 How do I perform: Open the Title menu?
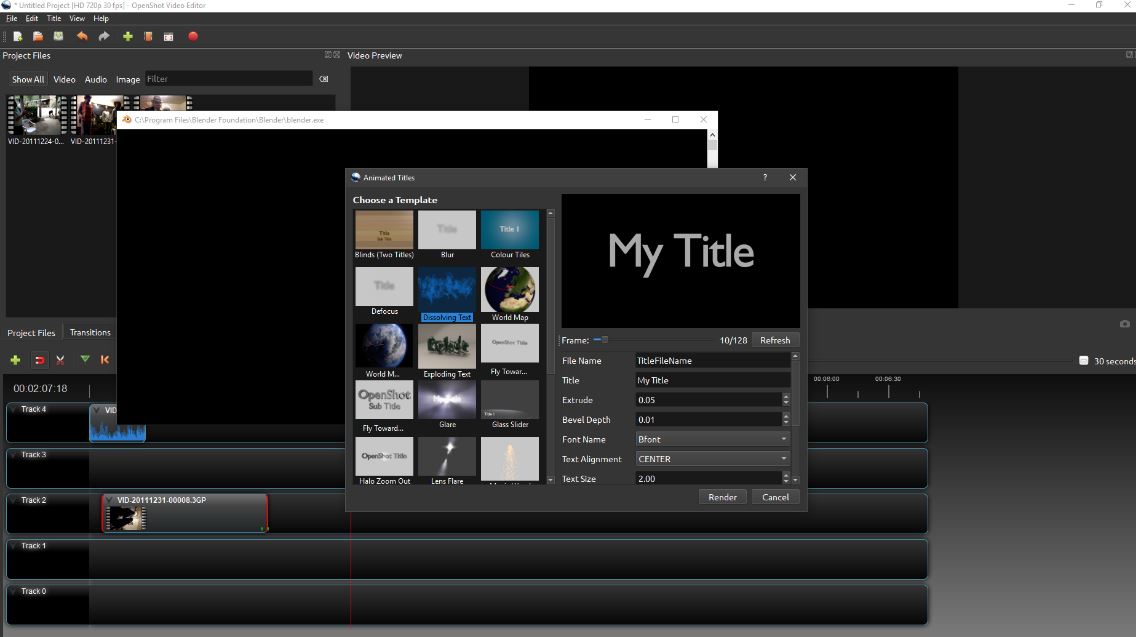point(54,18)
